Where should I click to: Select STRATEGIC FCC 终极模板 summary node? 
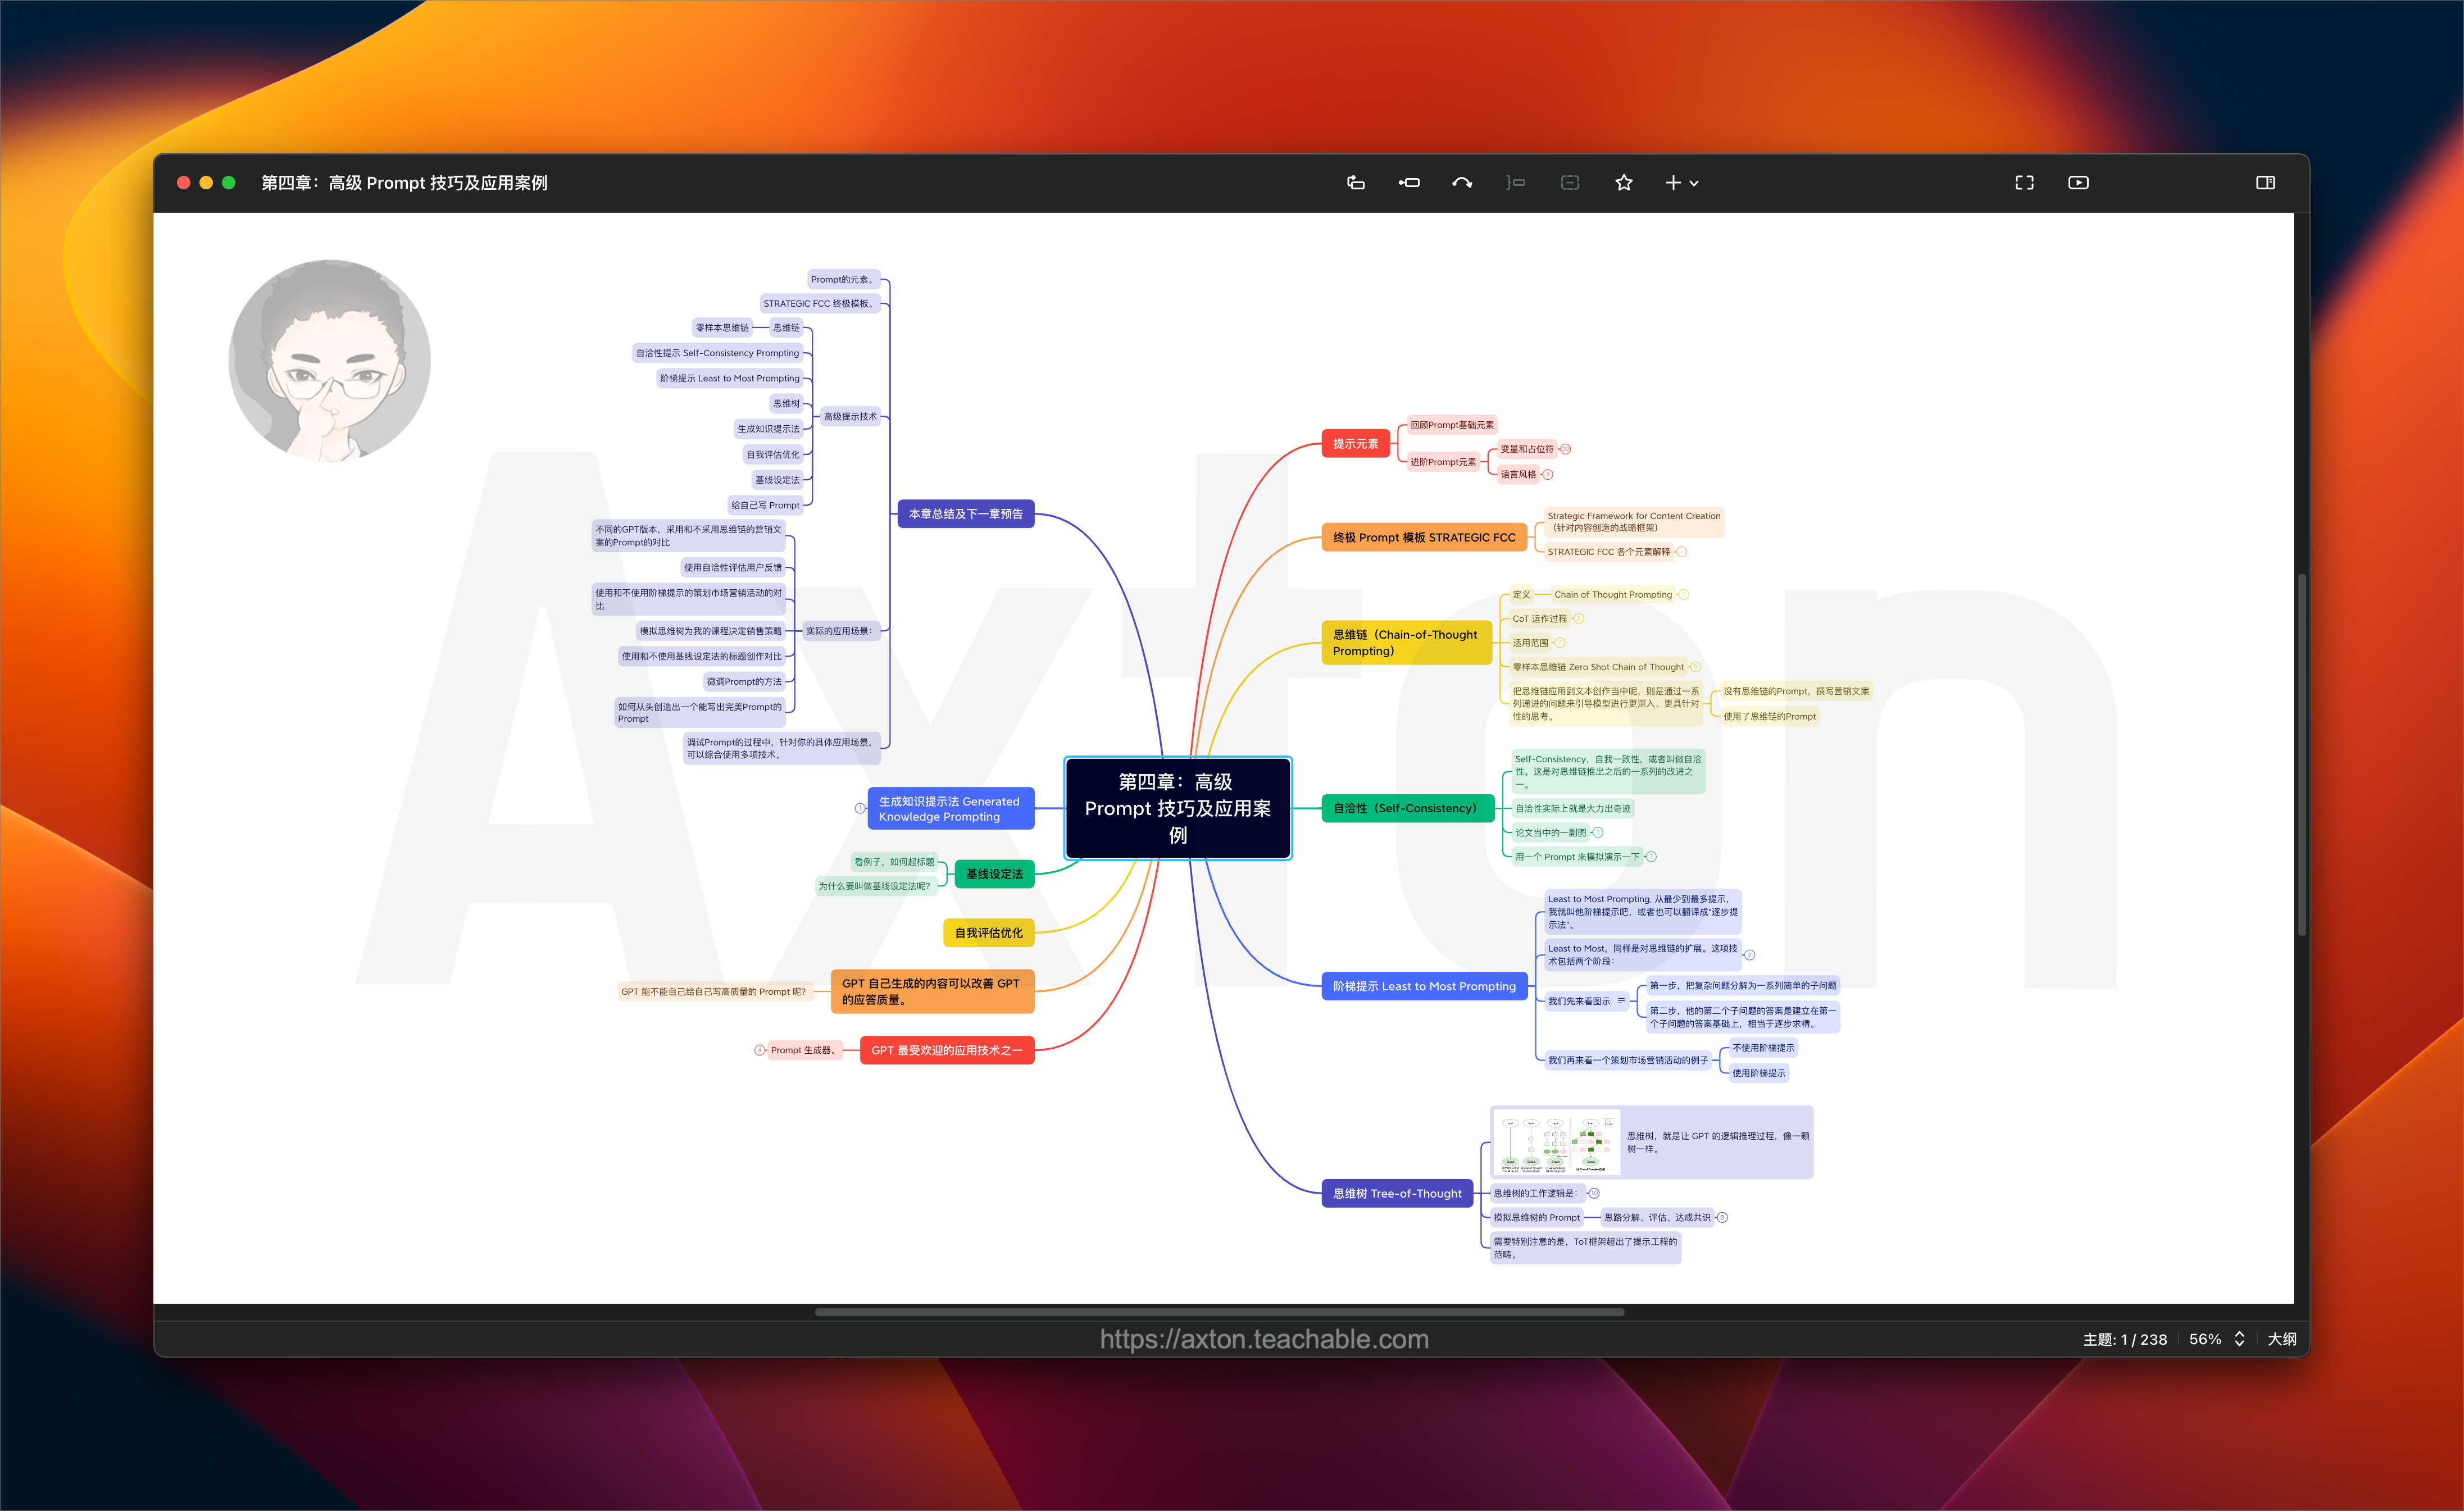[820, 303]
